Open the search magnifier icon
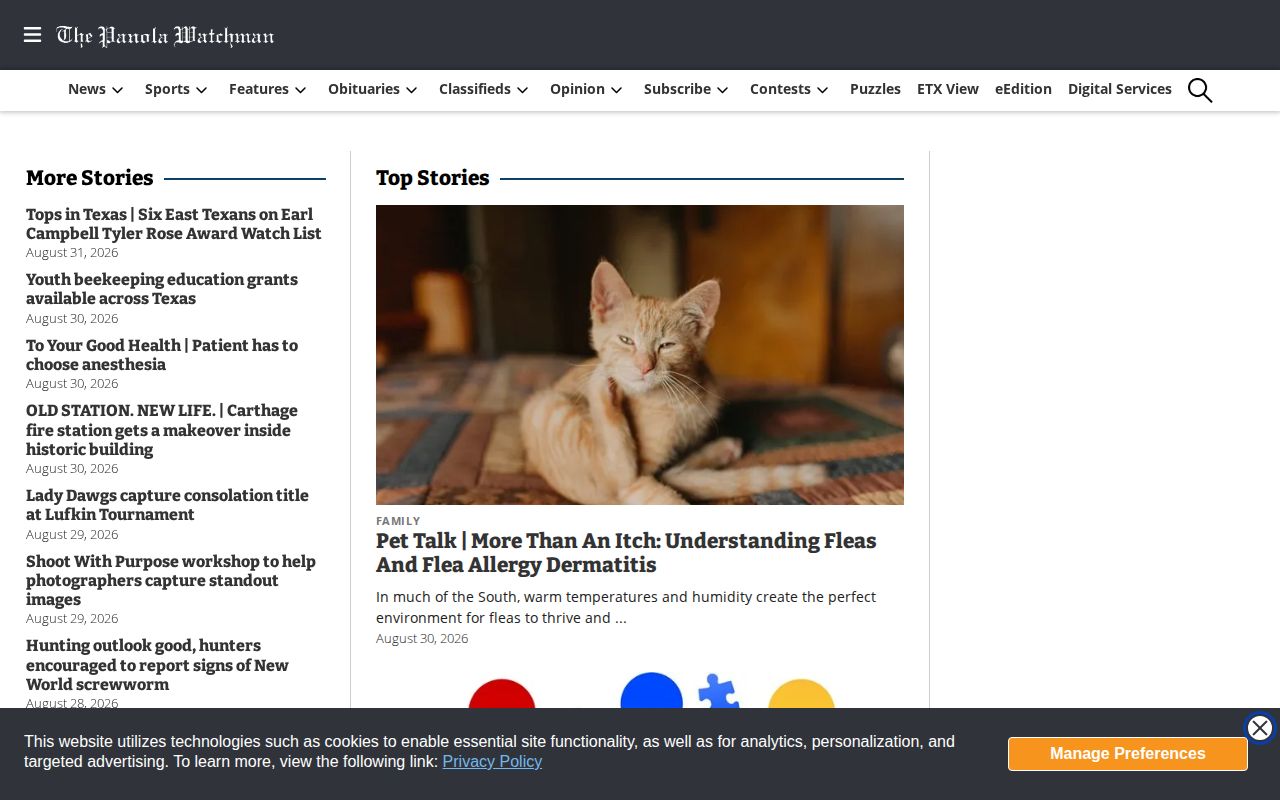 (1200, 90)
